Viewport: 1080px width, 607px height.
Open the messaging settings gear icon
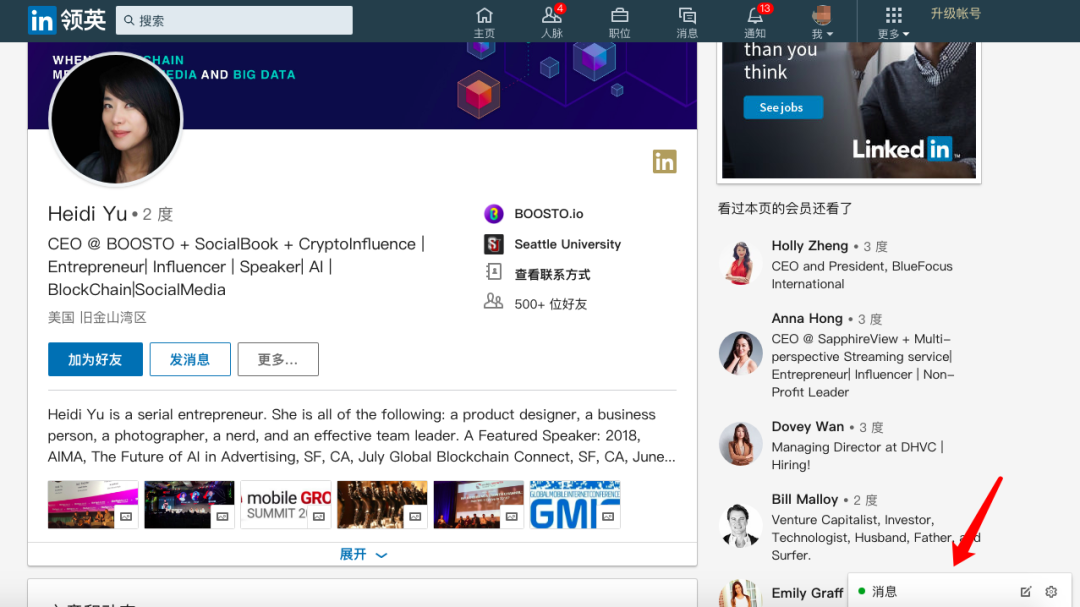coord(1051,591)
